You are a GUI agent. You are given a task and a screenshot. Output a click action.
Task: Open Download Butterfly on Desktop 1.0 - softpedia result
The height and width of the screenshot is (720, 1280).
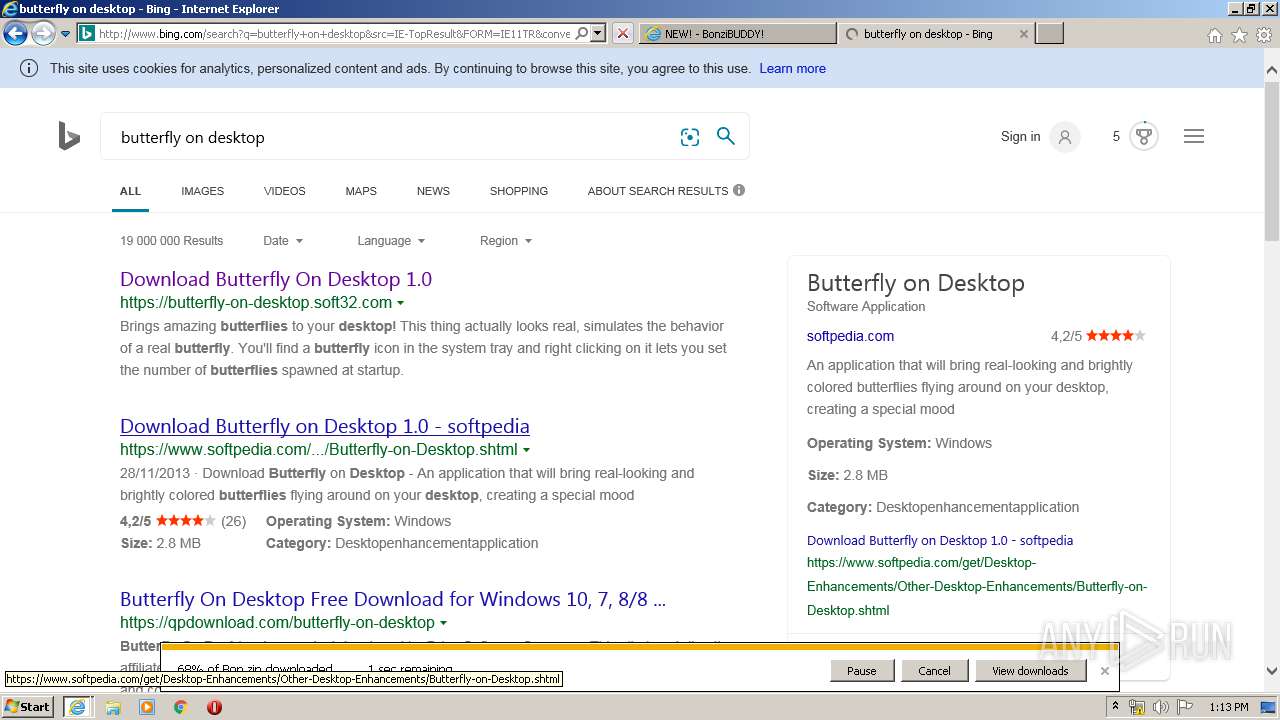pos(325,426)
